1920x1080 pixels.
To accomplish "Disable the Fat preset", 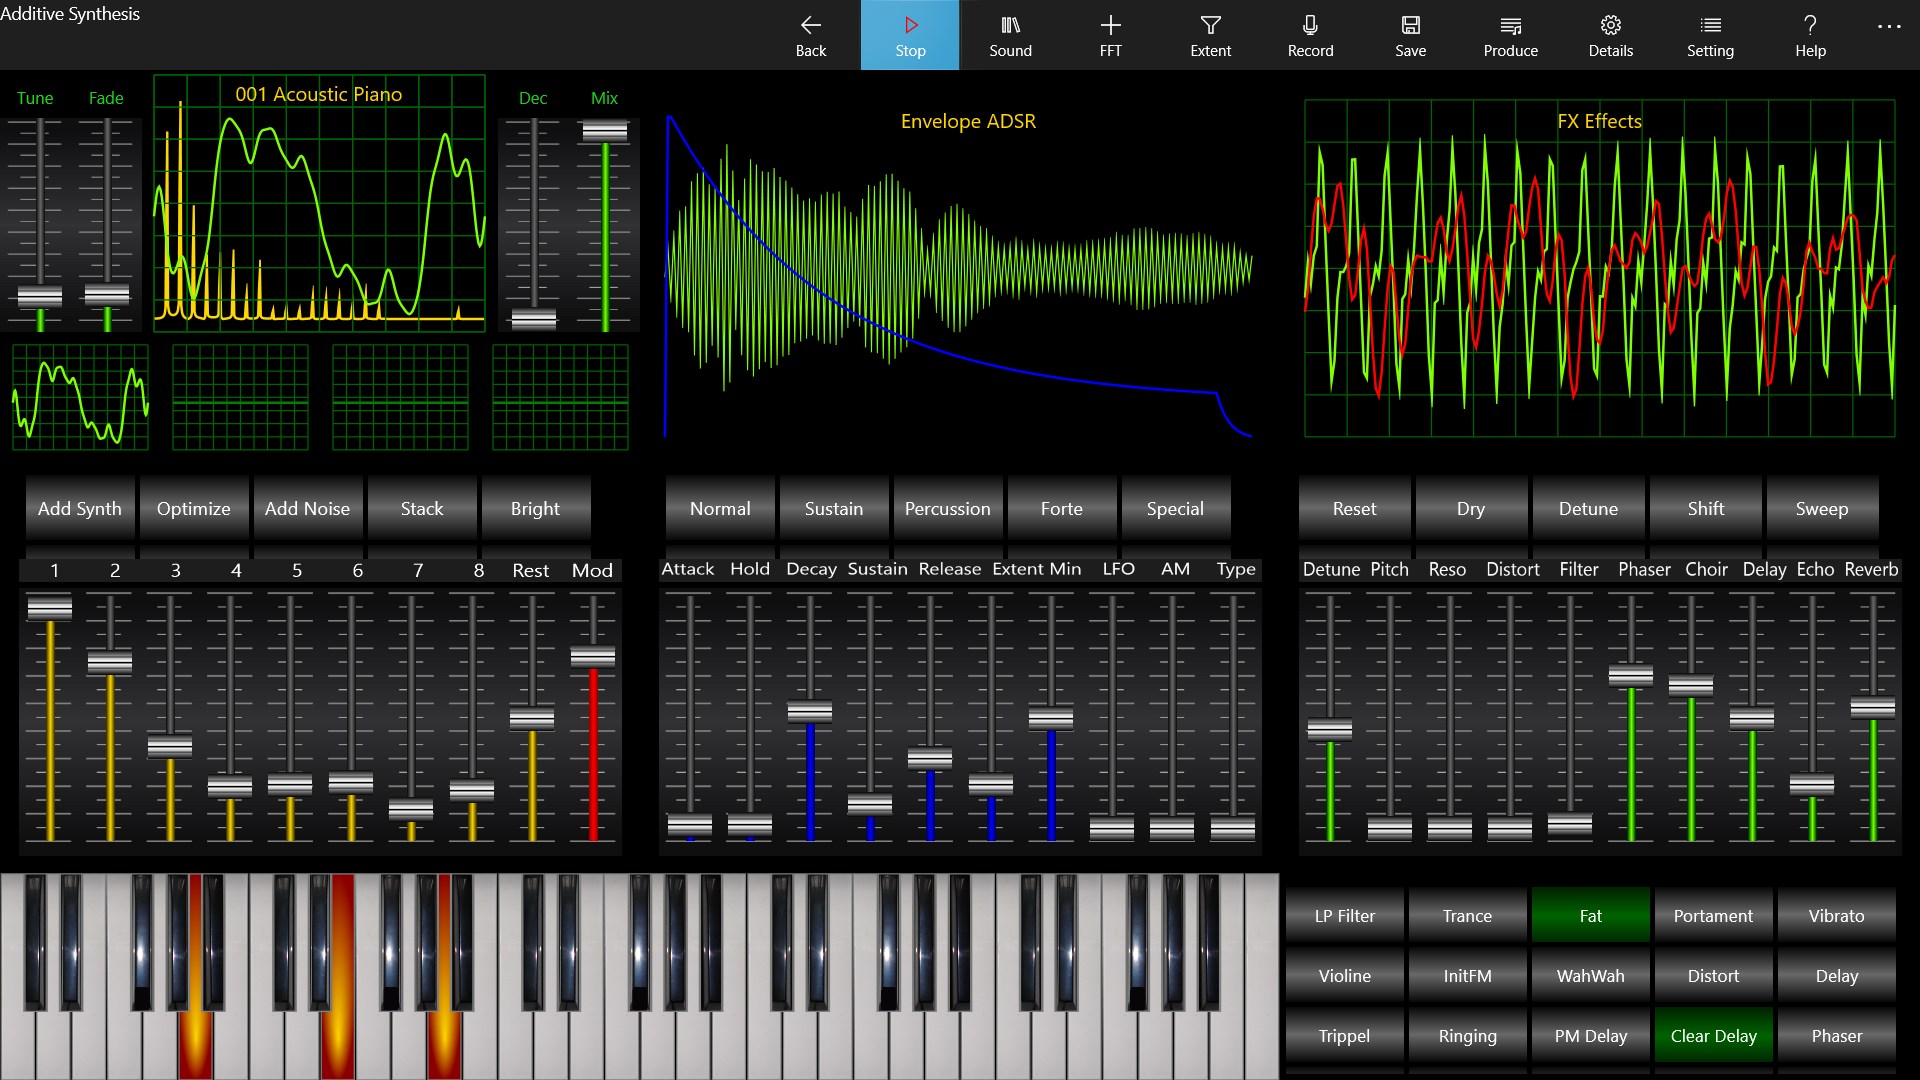I will coord(1590,915).
